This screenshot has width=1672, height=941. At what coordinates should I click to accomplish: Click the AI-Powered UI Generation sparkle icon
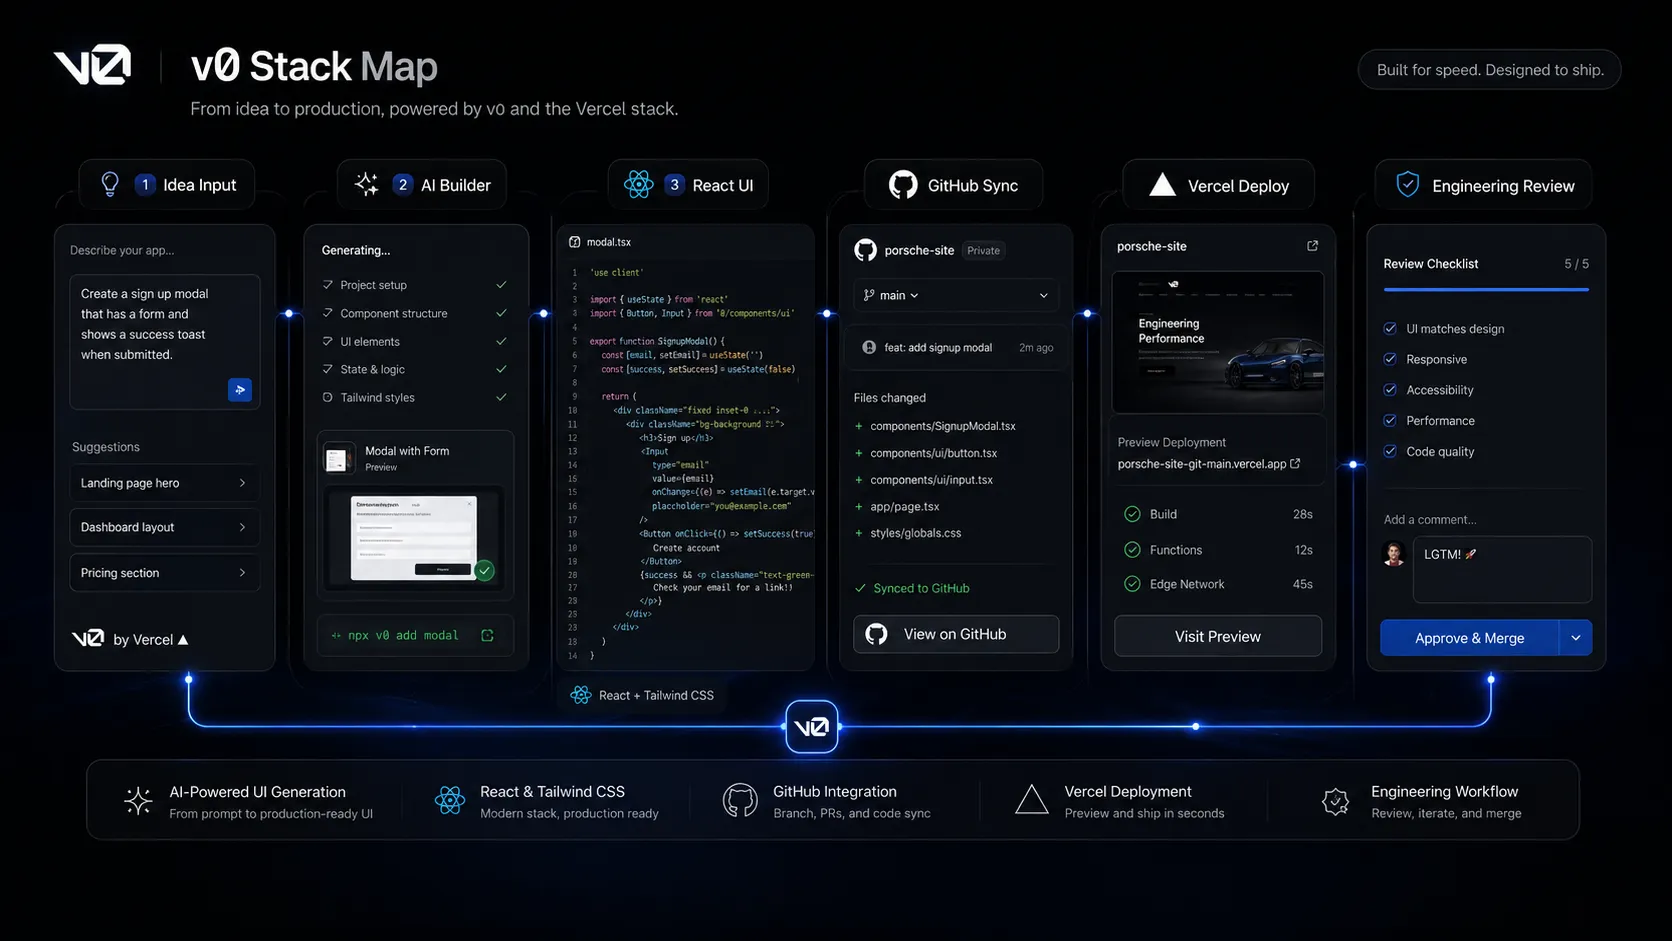138,801
